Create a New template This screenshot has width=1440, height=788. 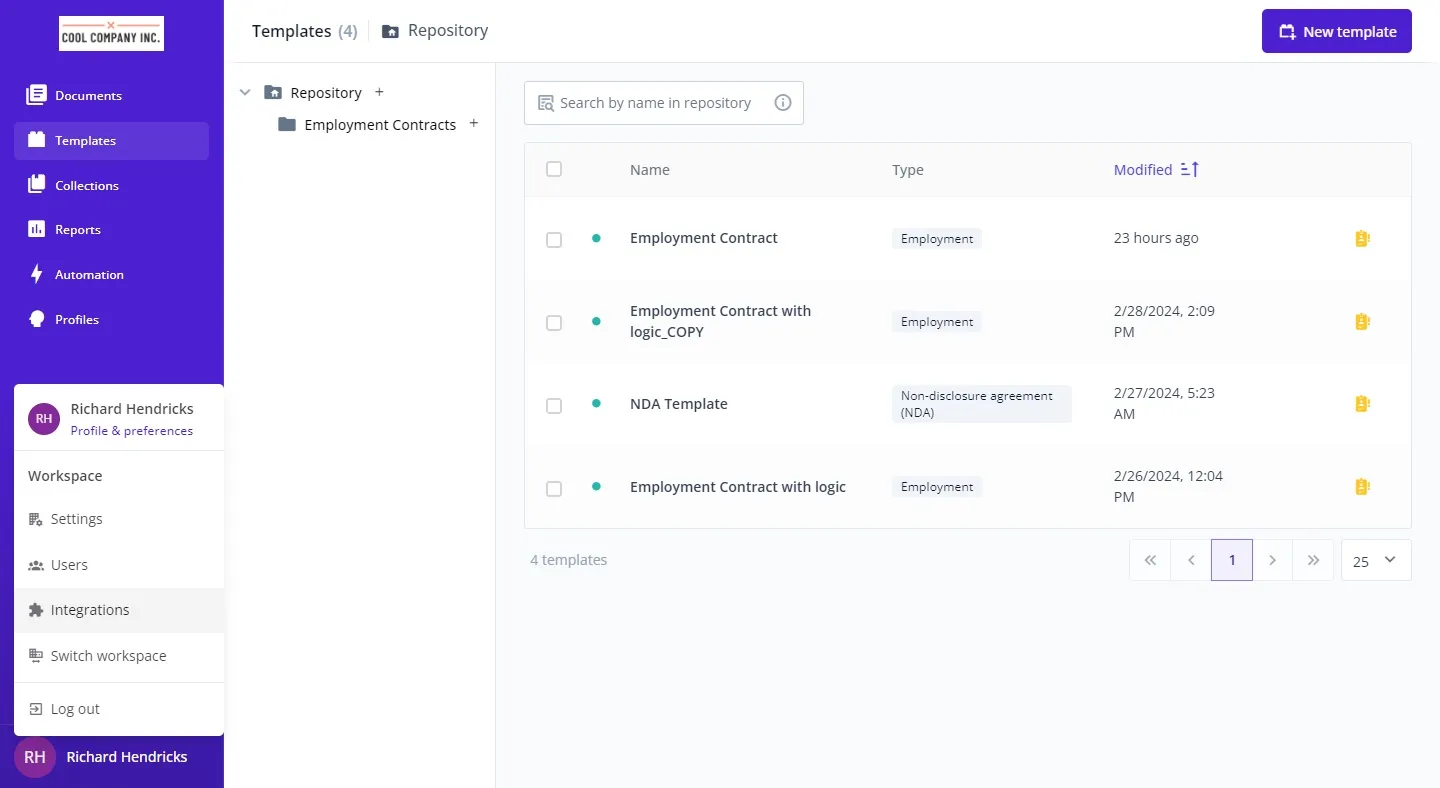click(x=1336, y=32)
